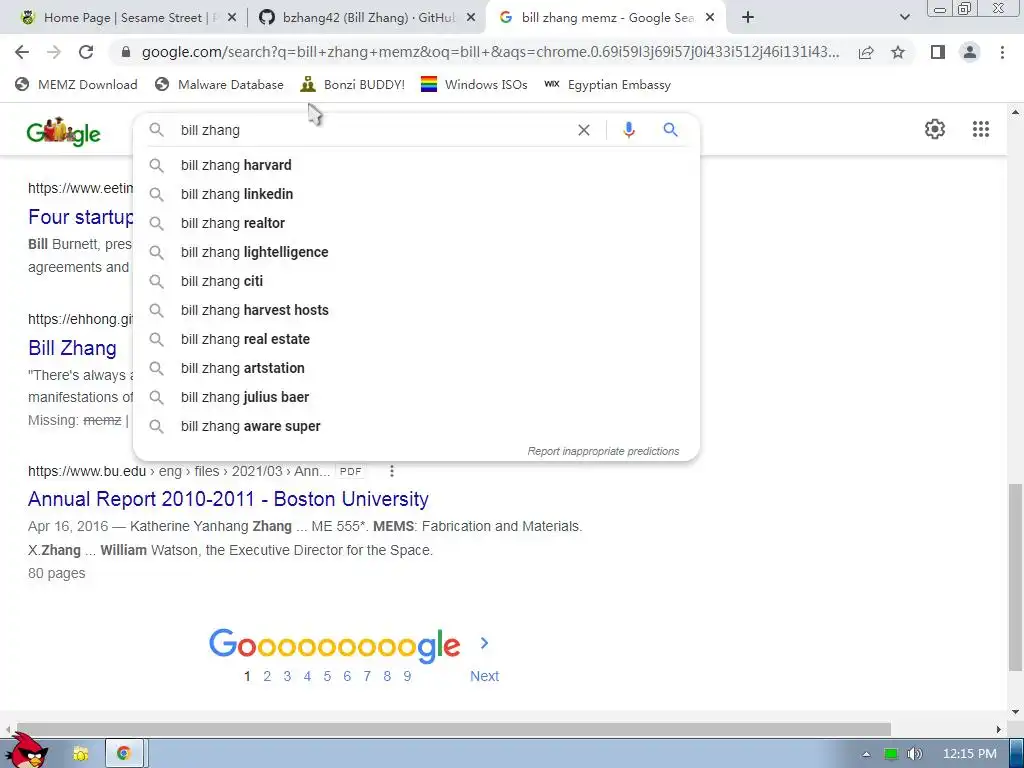Open the browser side panel
The width and height of the screenshot is (1024, 768).
click(938, 52)
